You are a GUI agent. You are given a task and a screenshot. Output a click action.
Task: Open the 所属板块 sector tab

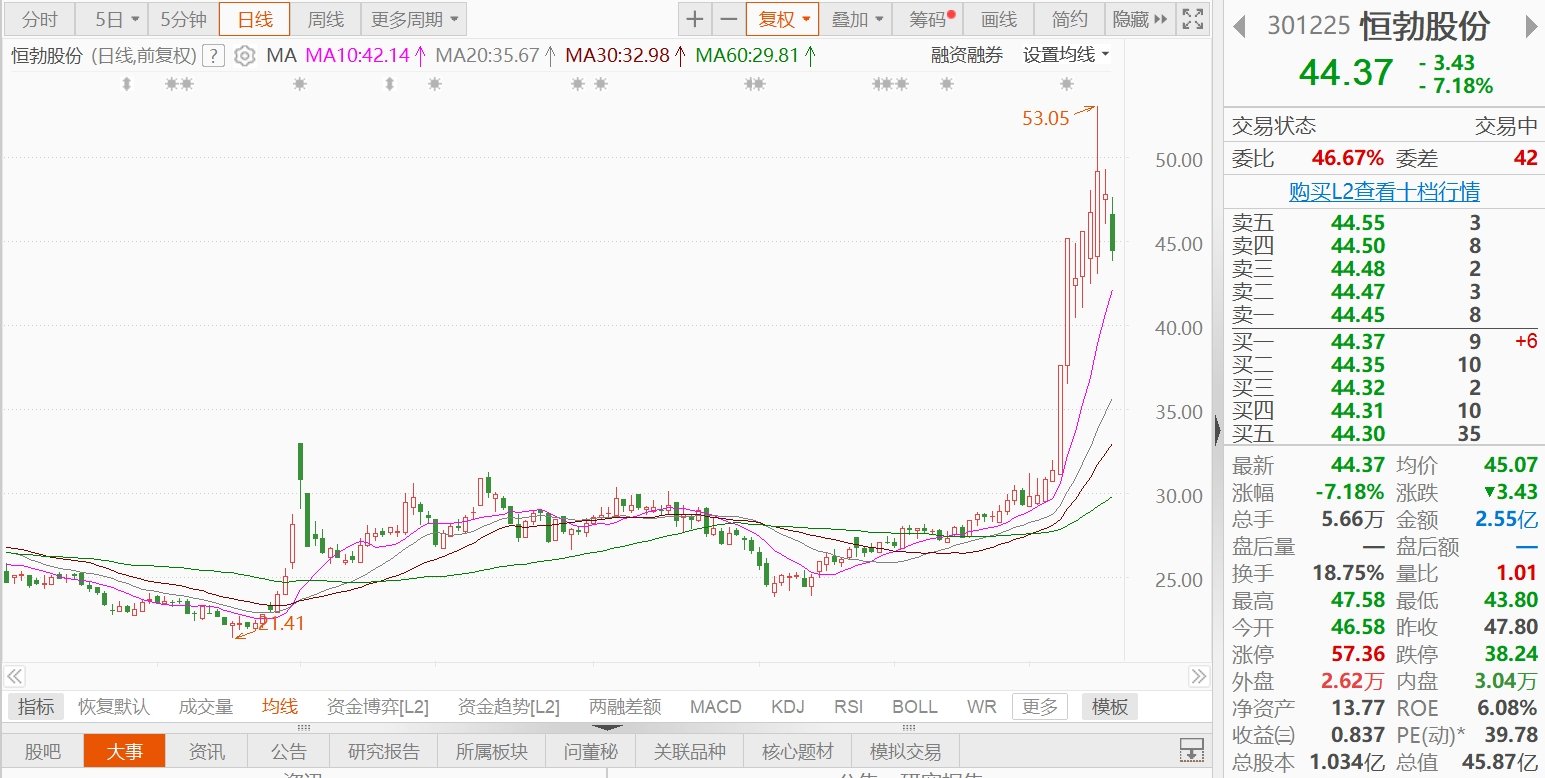(x=491, y=751)
